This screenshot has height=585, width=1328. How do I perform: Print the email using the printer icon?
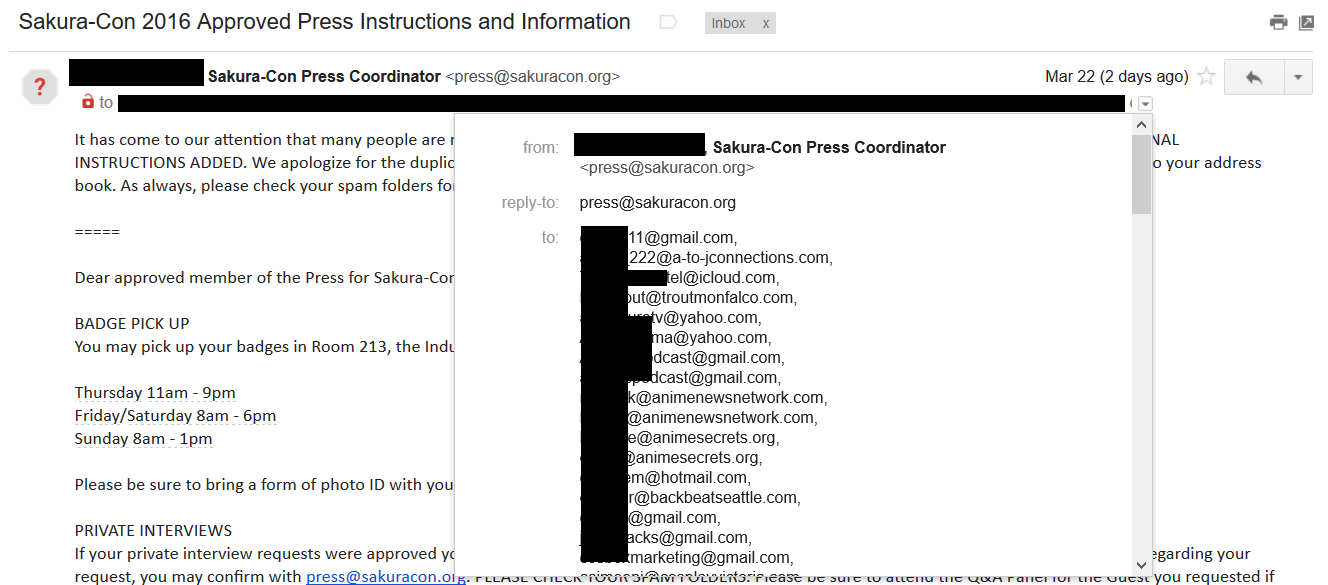pyautogui.click(x=1278, y=22)
